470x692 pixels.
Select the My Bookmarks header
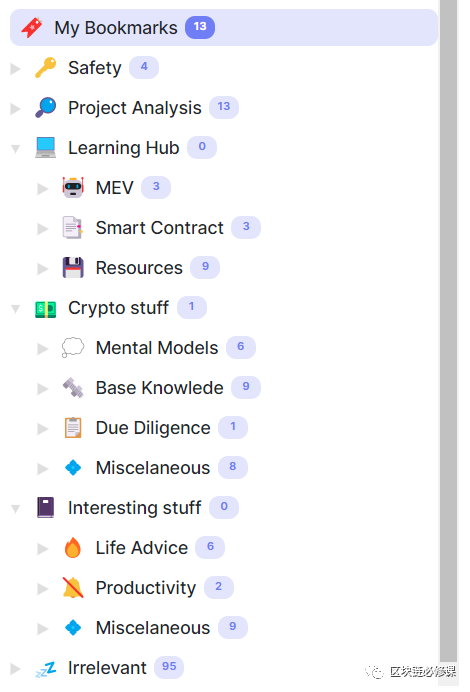point(224,27)
